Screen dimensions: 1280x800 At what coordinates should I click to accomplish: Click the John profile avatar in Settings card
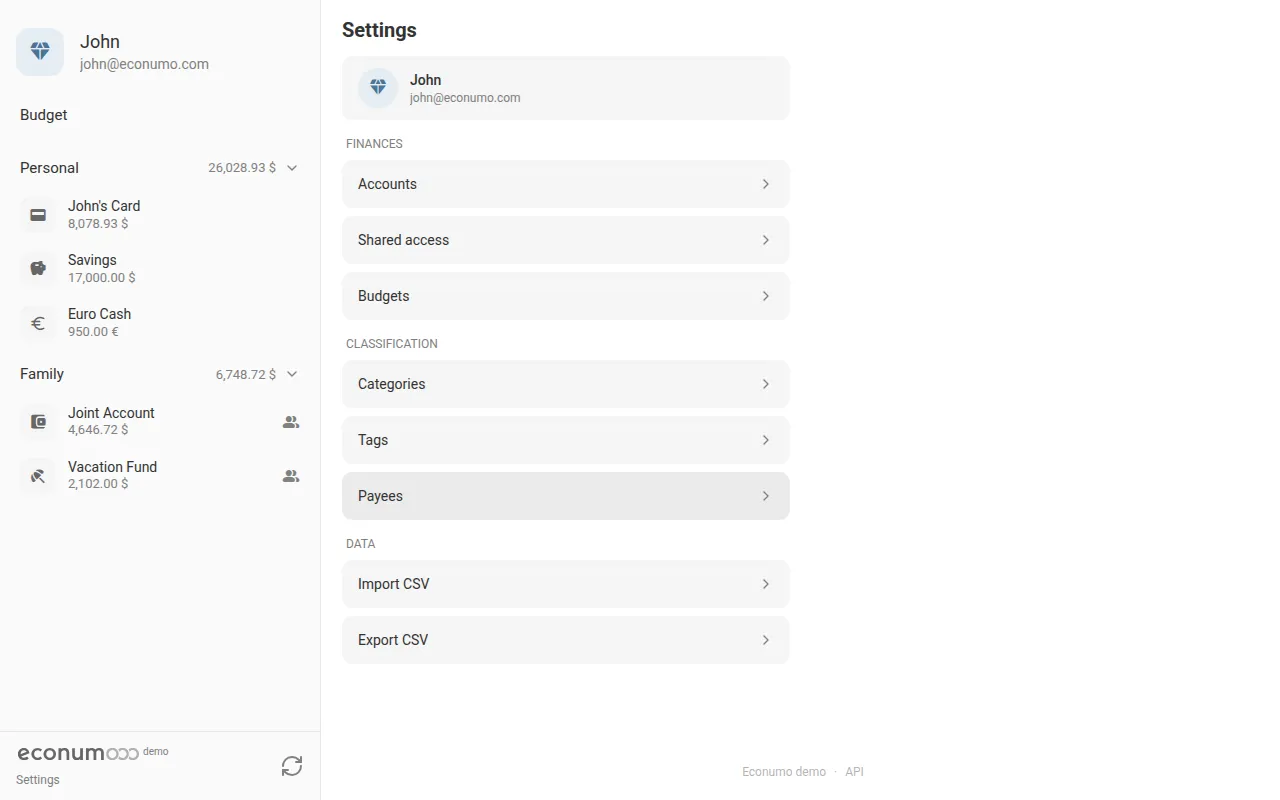(x=378, y=88)
